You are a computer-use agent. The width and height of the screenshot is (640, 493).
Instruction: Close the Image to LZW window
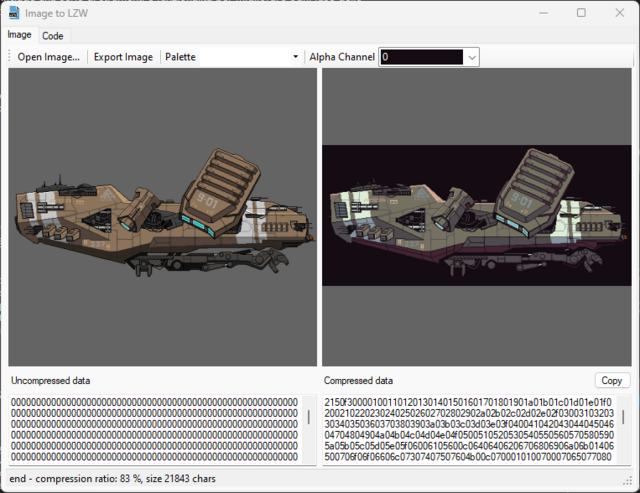tap(620, 13)
